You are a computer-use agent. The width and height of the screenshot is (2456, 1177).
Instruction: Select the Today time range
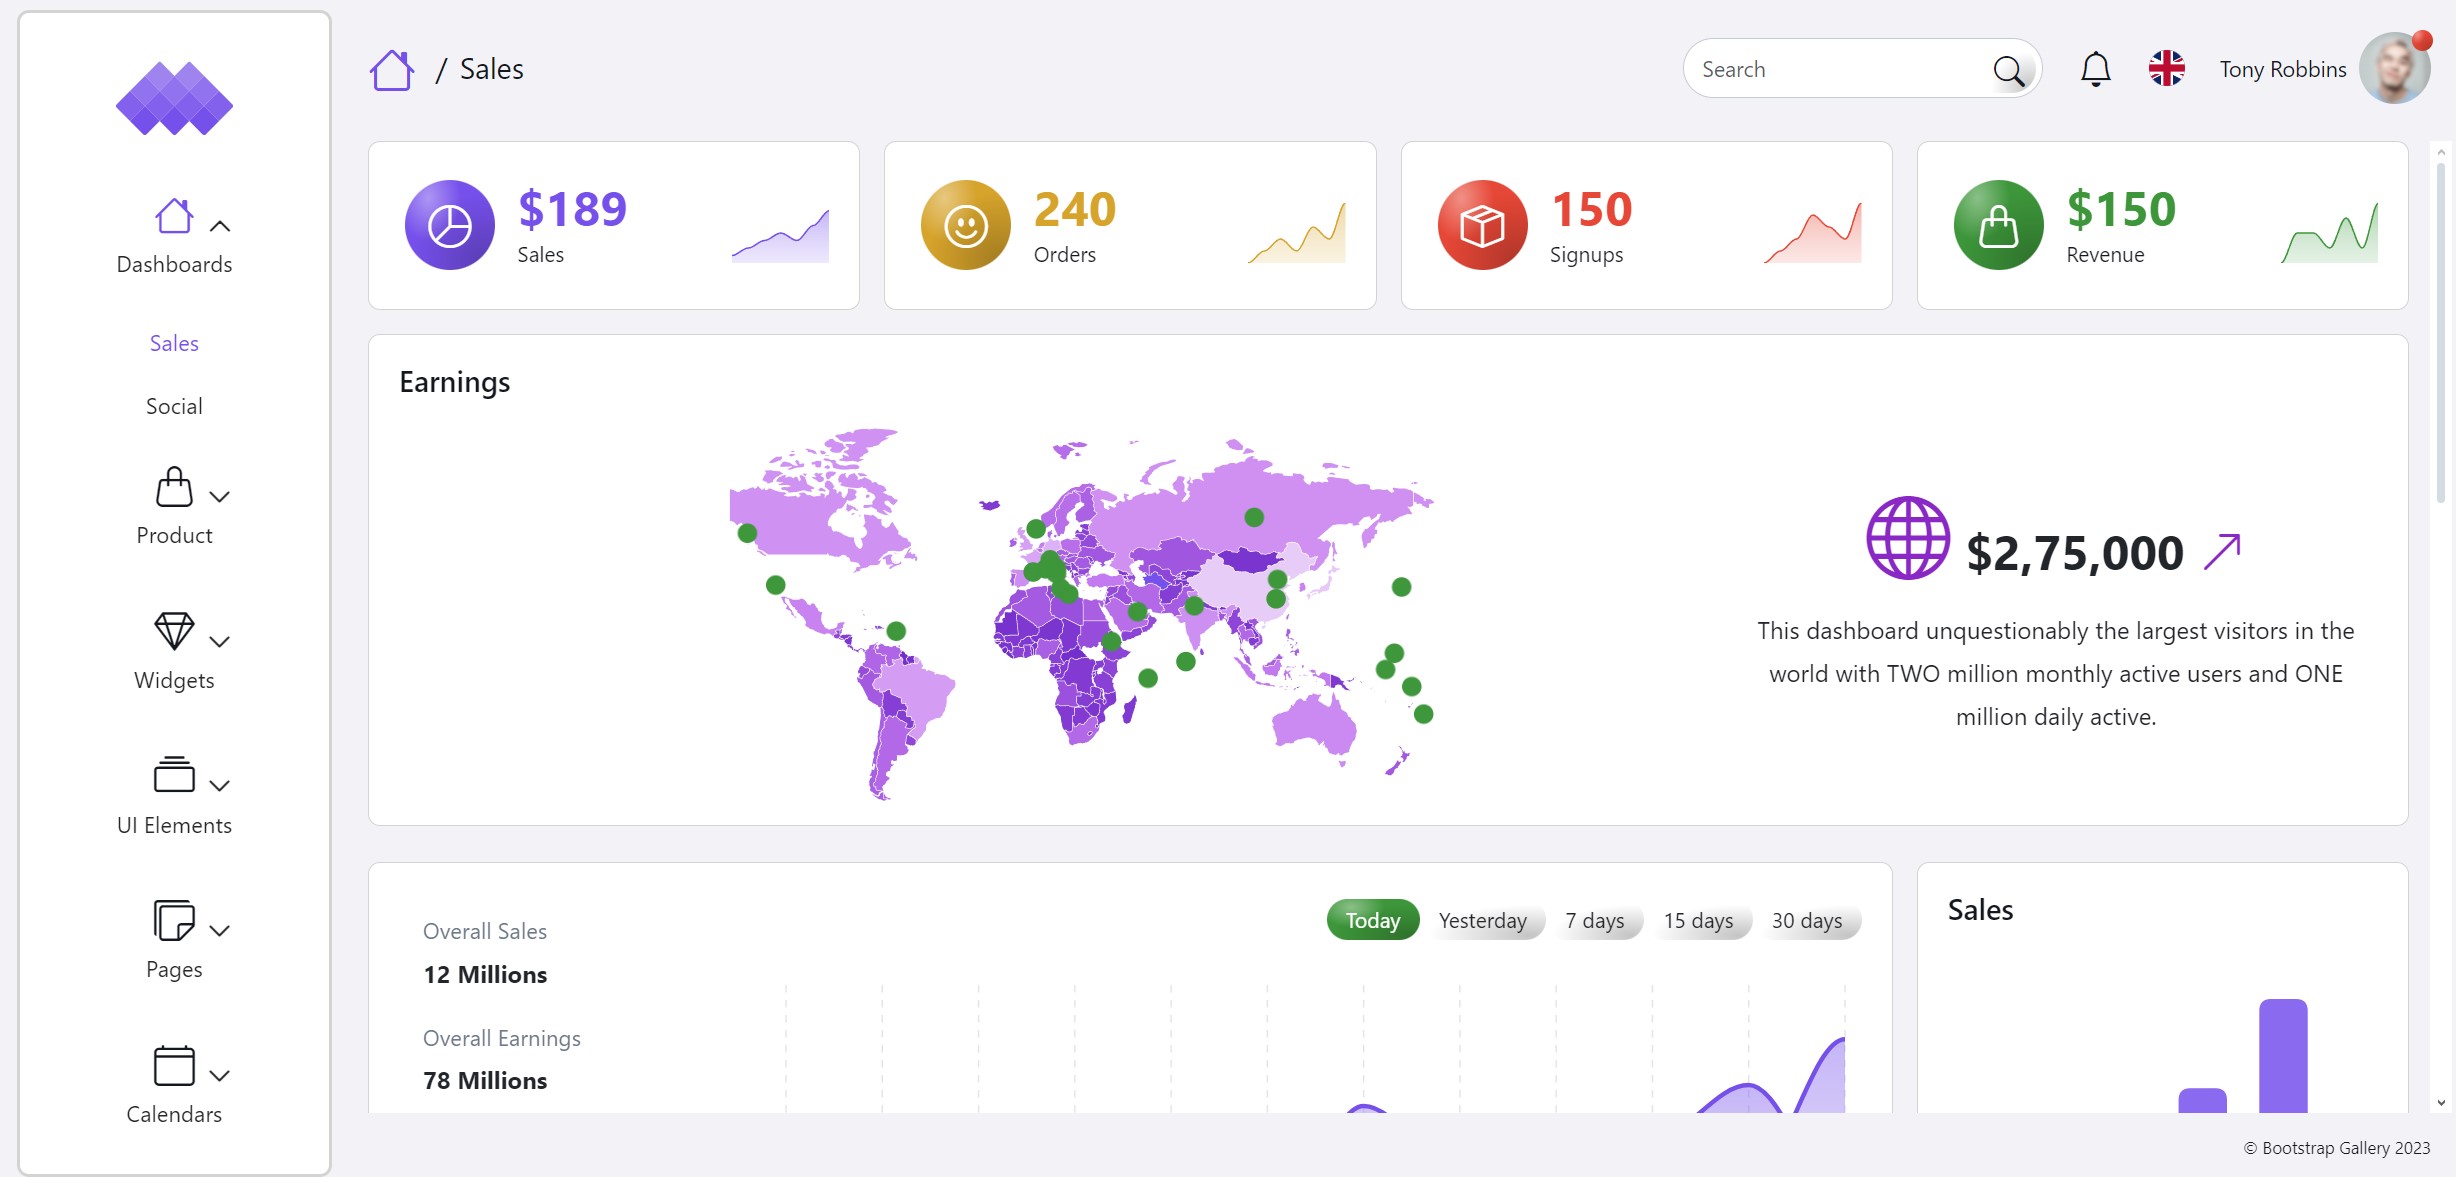tap(1372, 920)
